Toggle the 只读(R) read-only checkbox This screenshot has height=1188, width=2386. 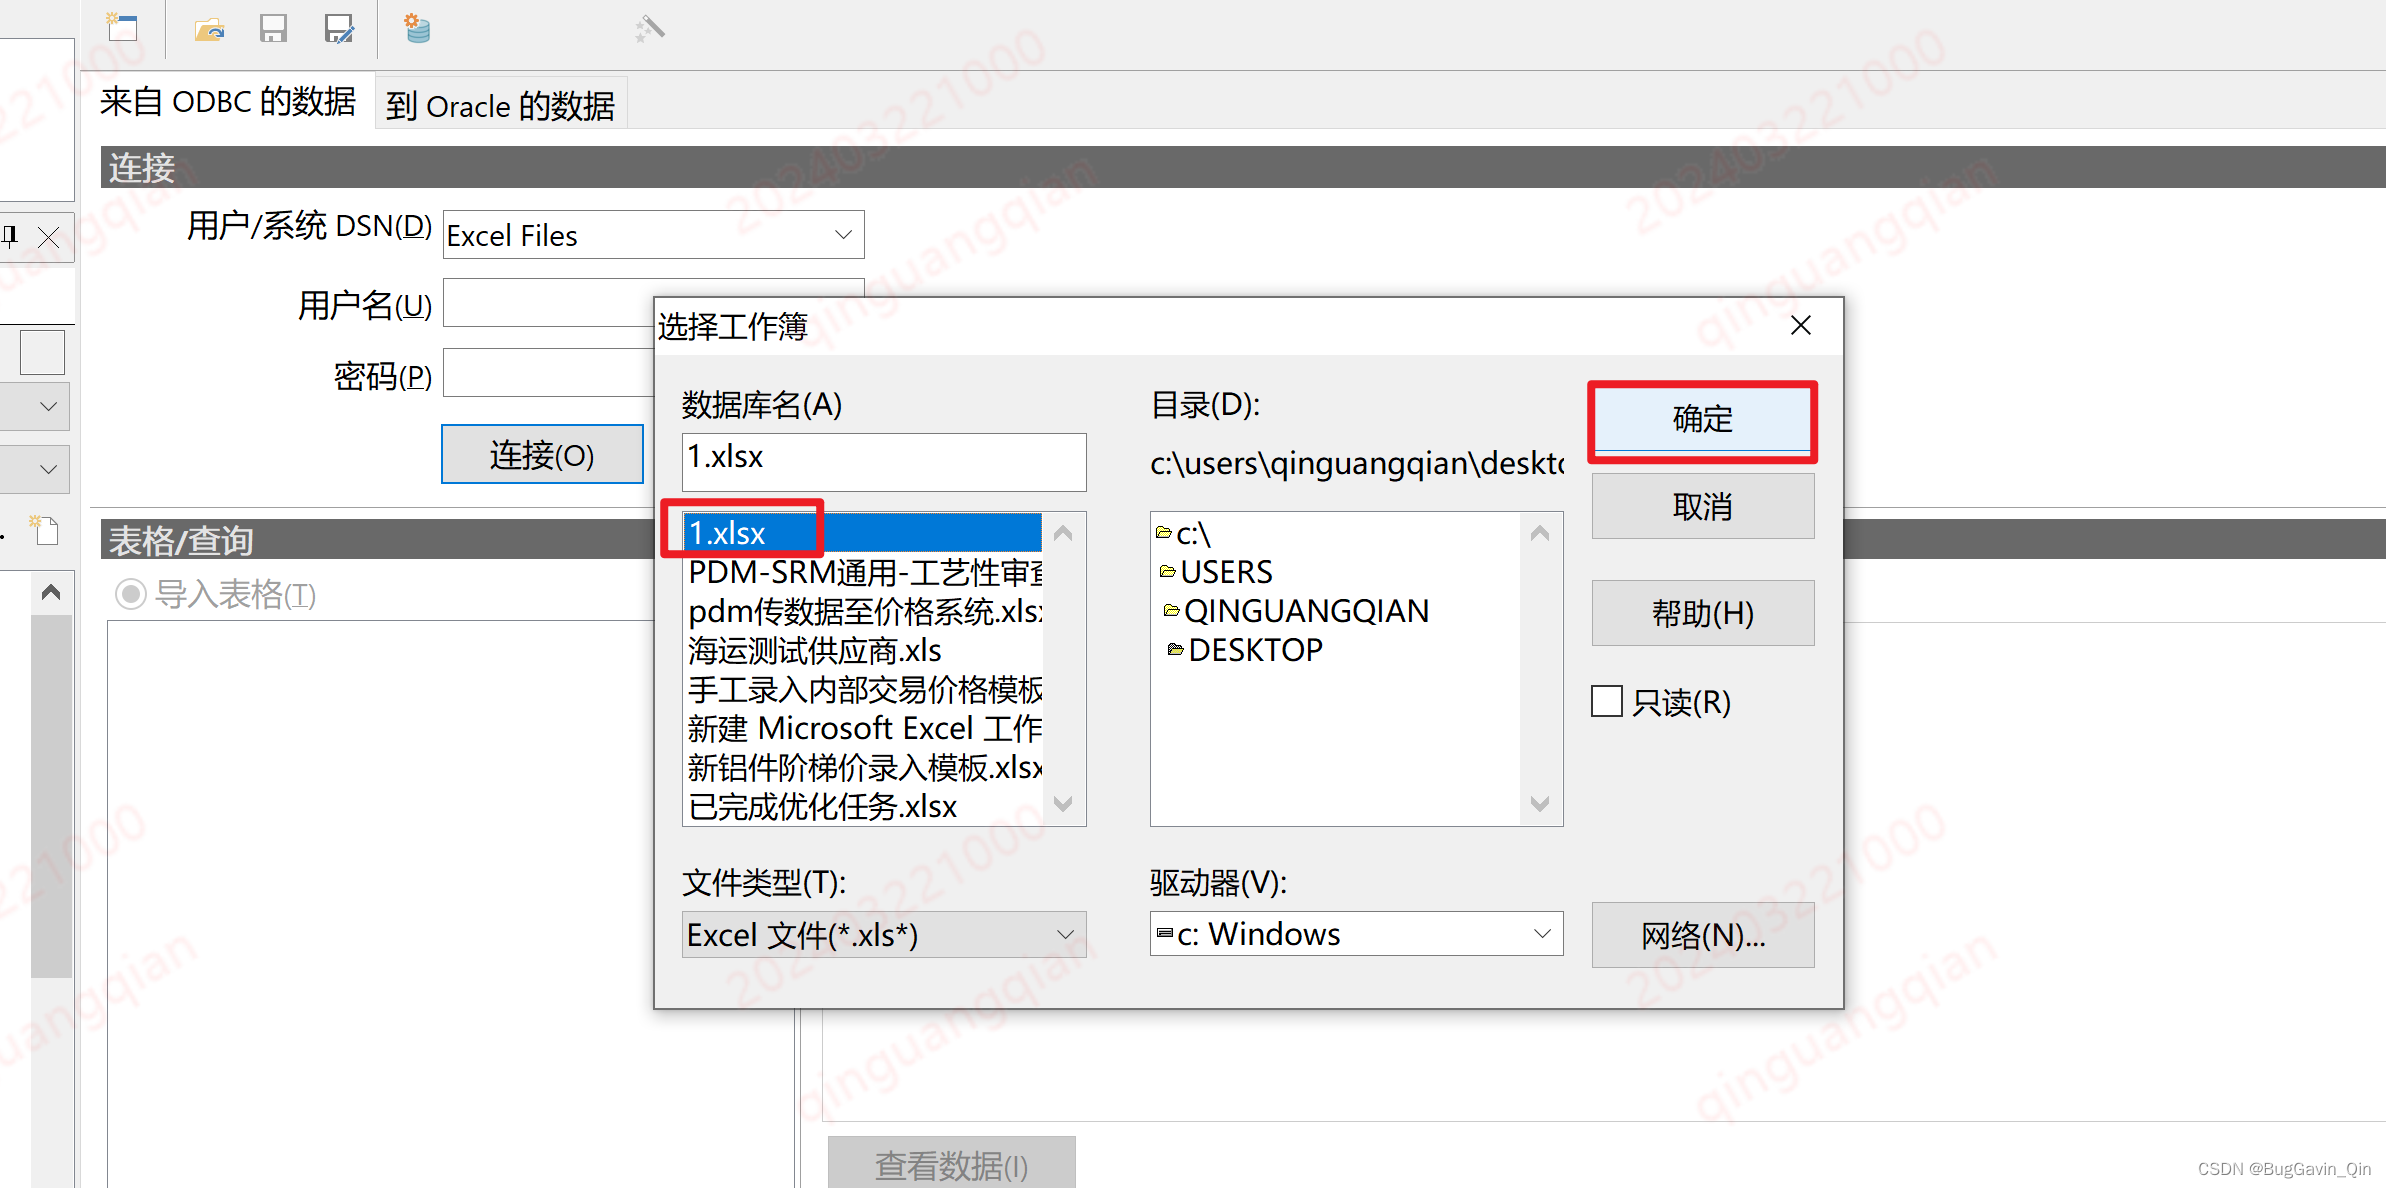point(1606,701)
